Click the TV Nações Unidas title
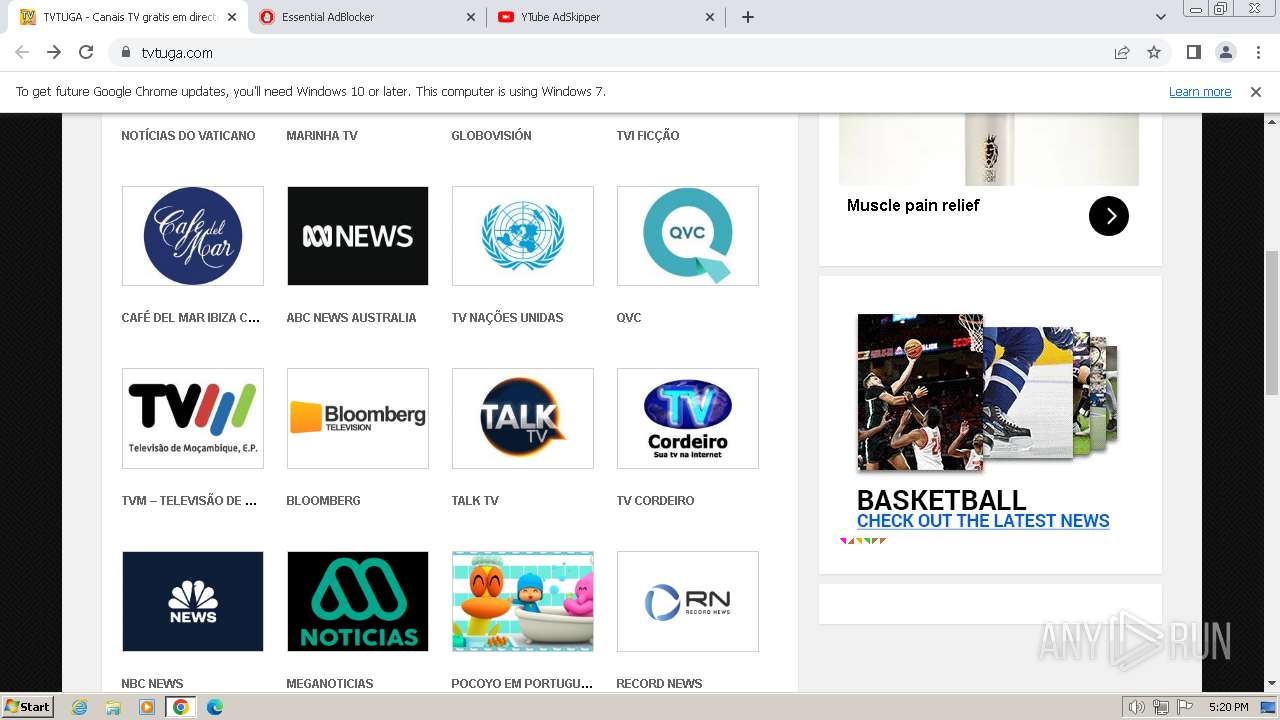 pos(507,317)
